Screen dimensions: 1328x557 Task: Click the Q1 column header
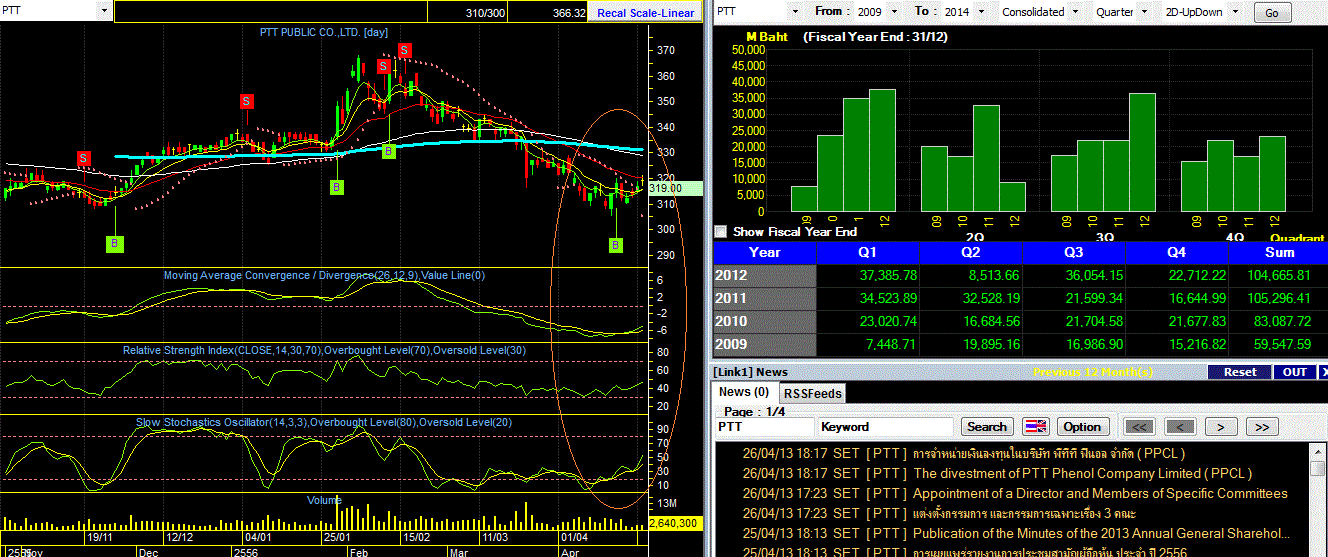pyautogui.click(x=867, y=252)
